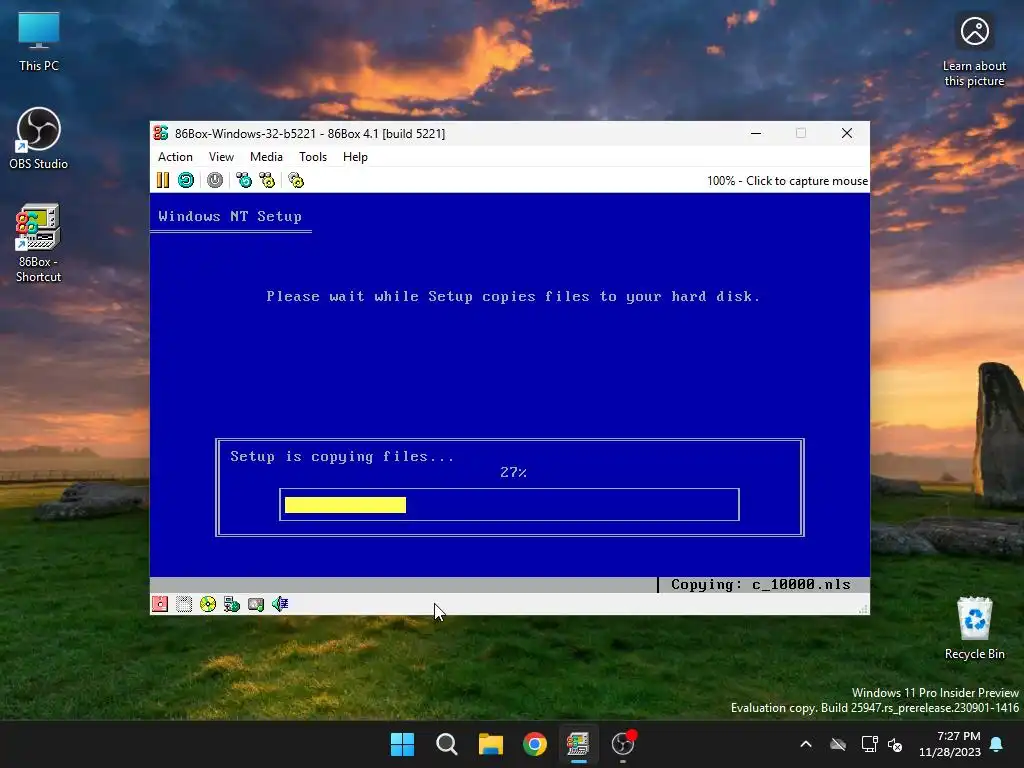Click the hard disk status bar icon
1024x768 pixels.
[256, 604]
